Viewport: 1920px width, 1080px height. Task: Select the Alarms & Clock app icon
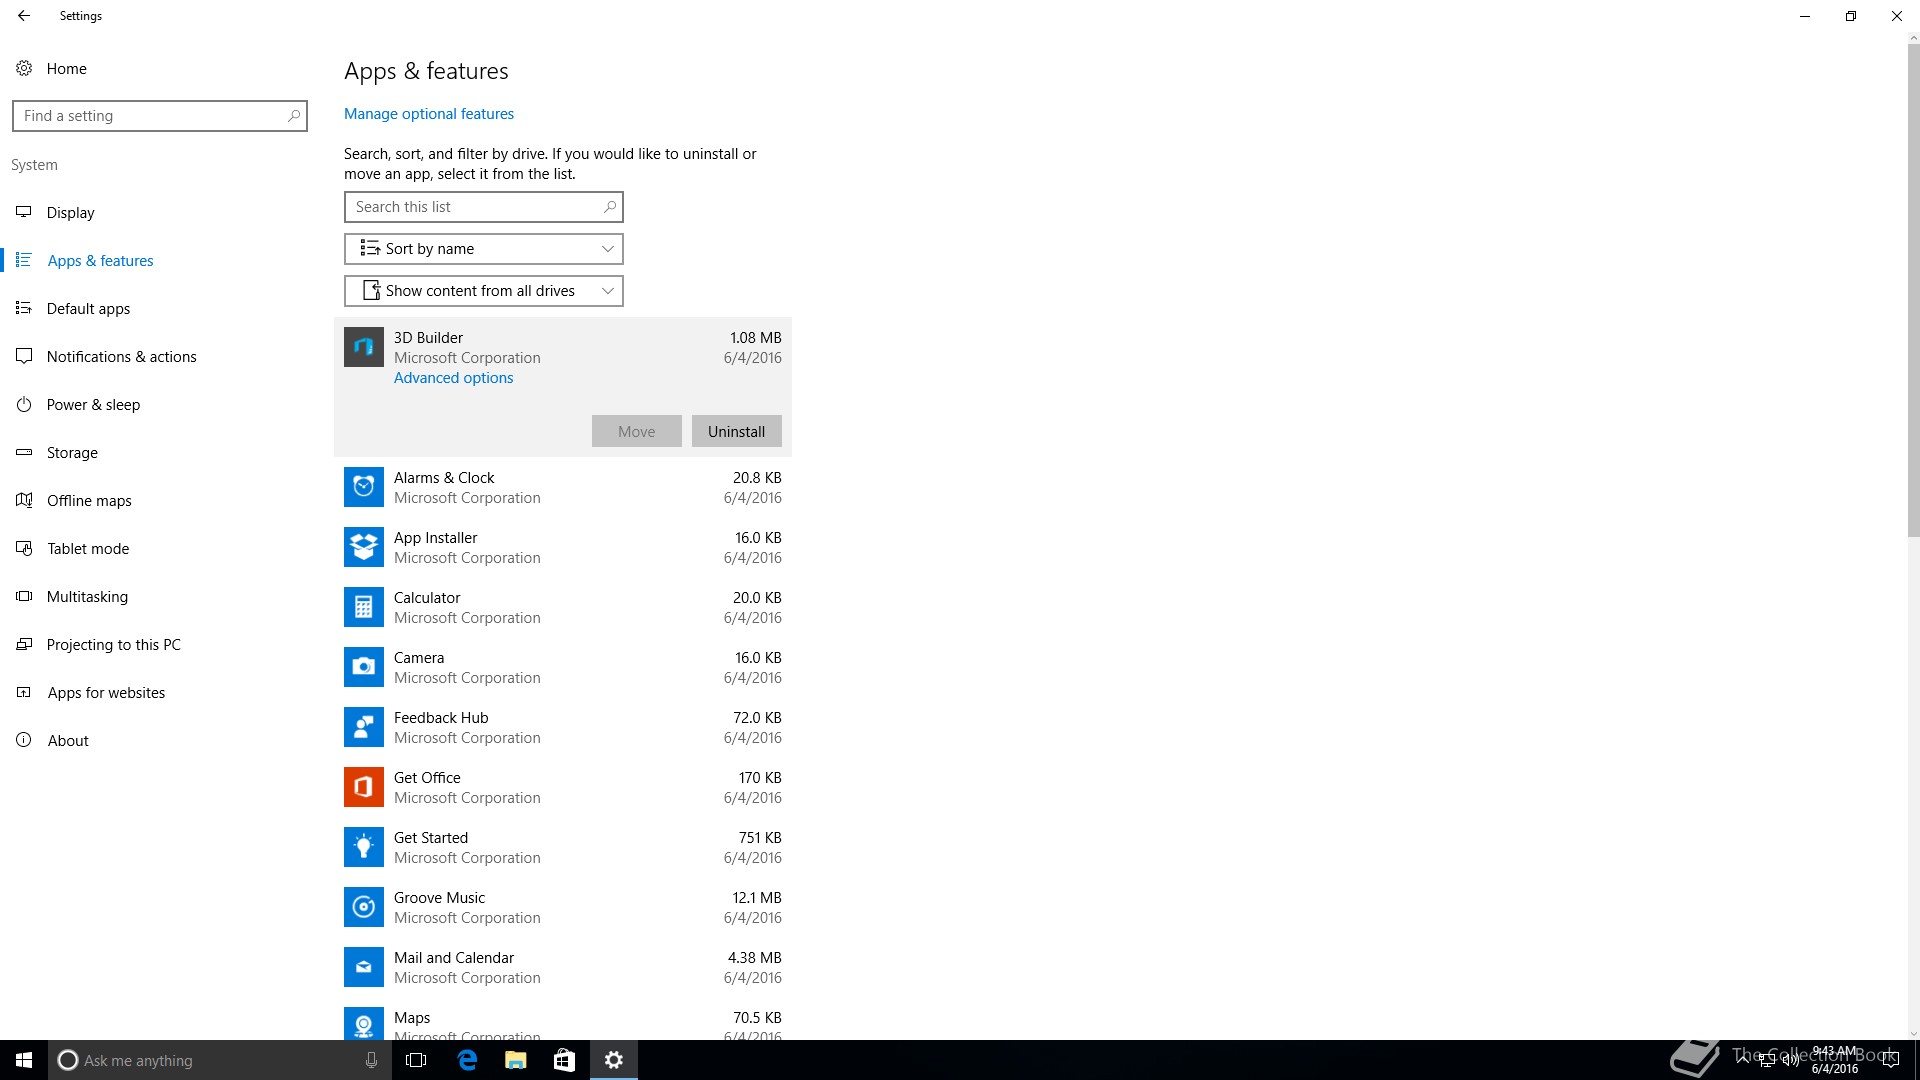pos(363,487)
